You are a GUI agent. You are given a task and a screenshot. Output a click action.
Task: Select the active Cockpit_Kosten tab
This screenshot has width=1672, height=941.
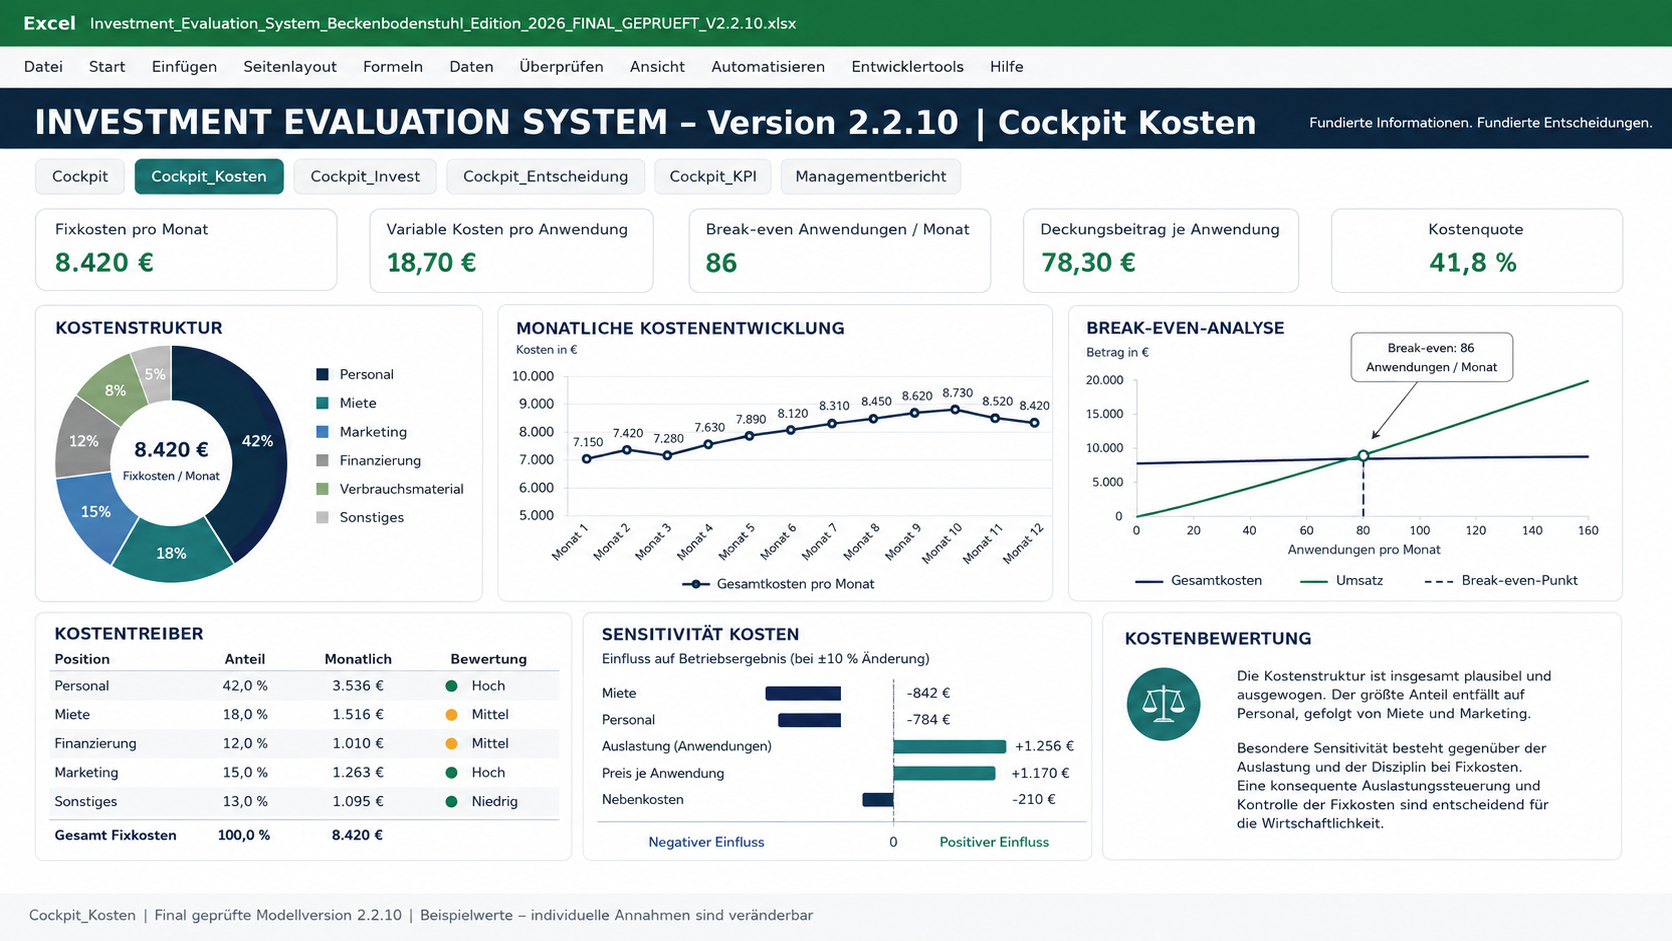[x=209, y=177]
